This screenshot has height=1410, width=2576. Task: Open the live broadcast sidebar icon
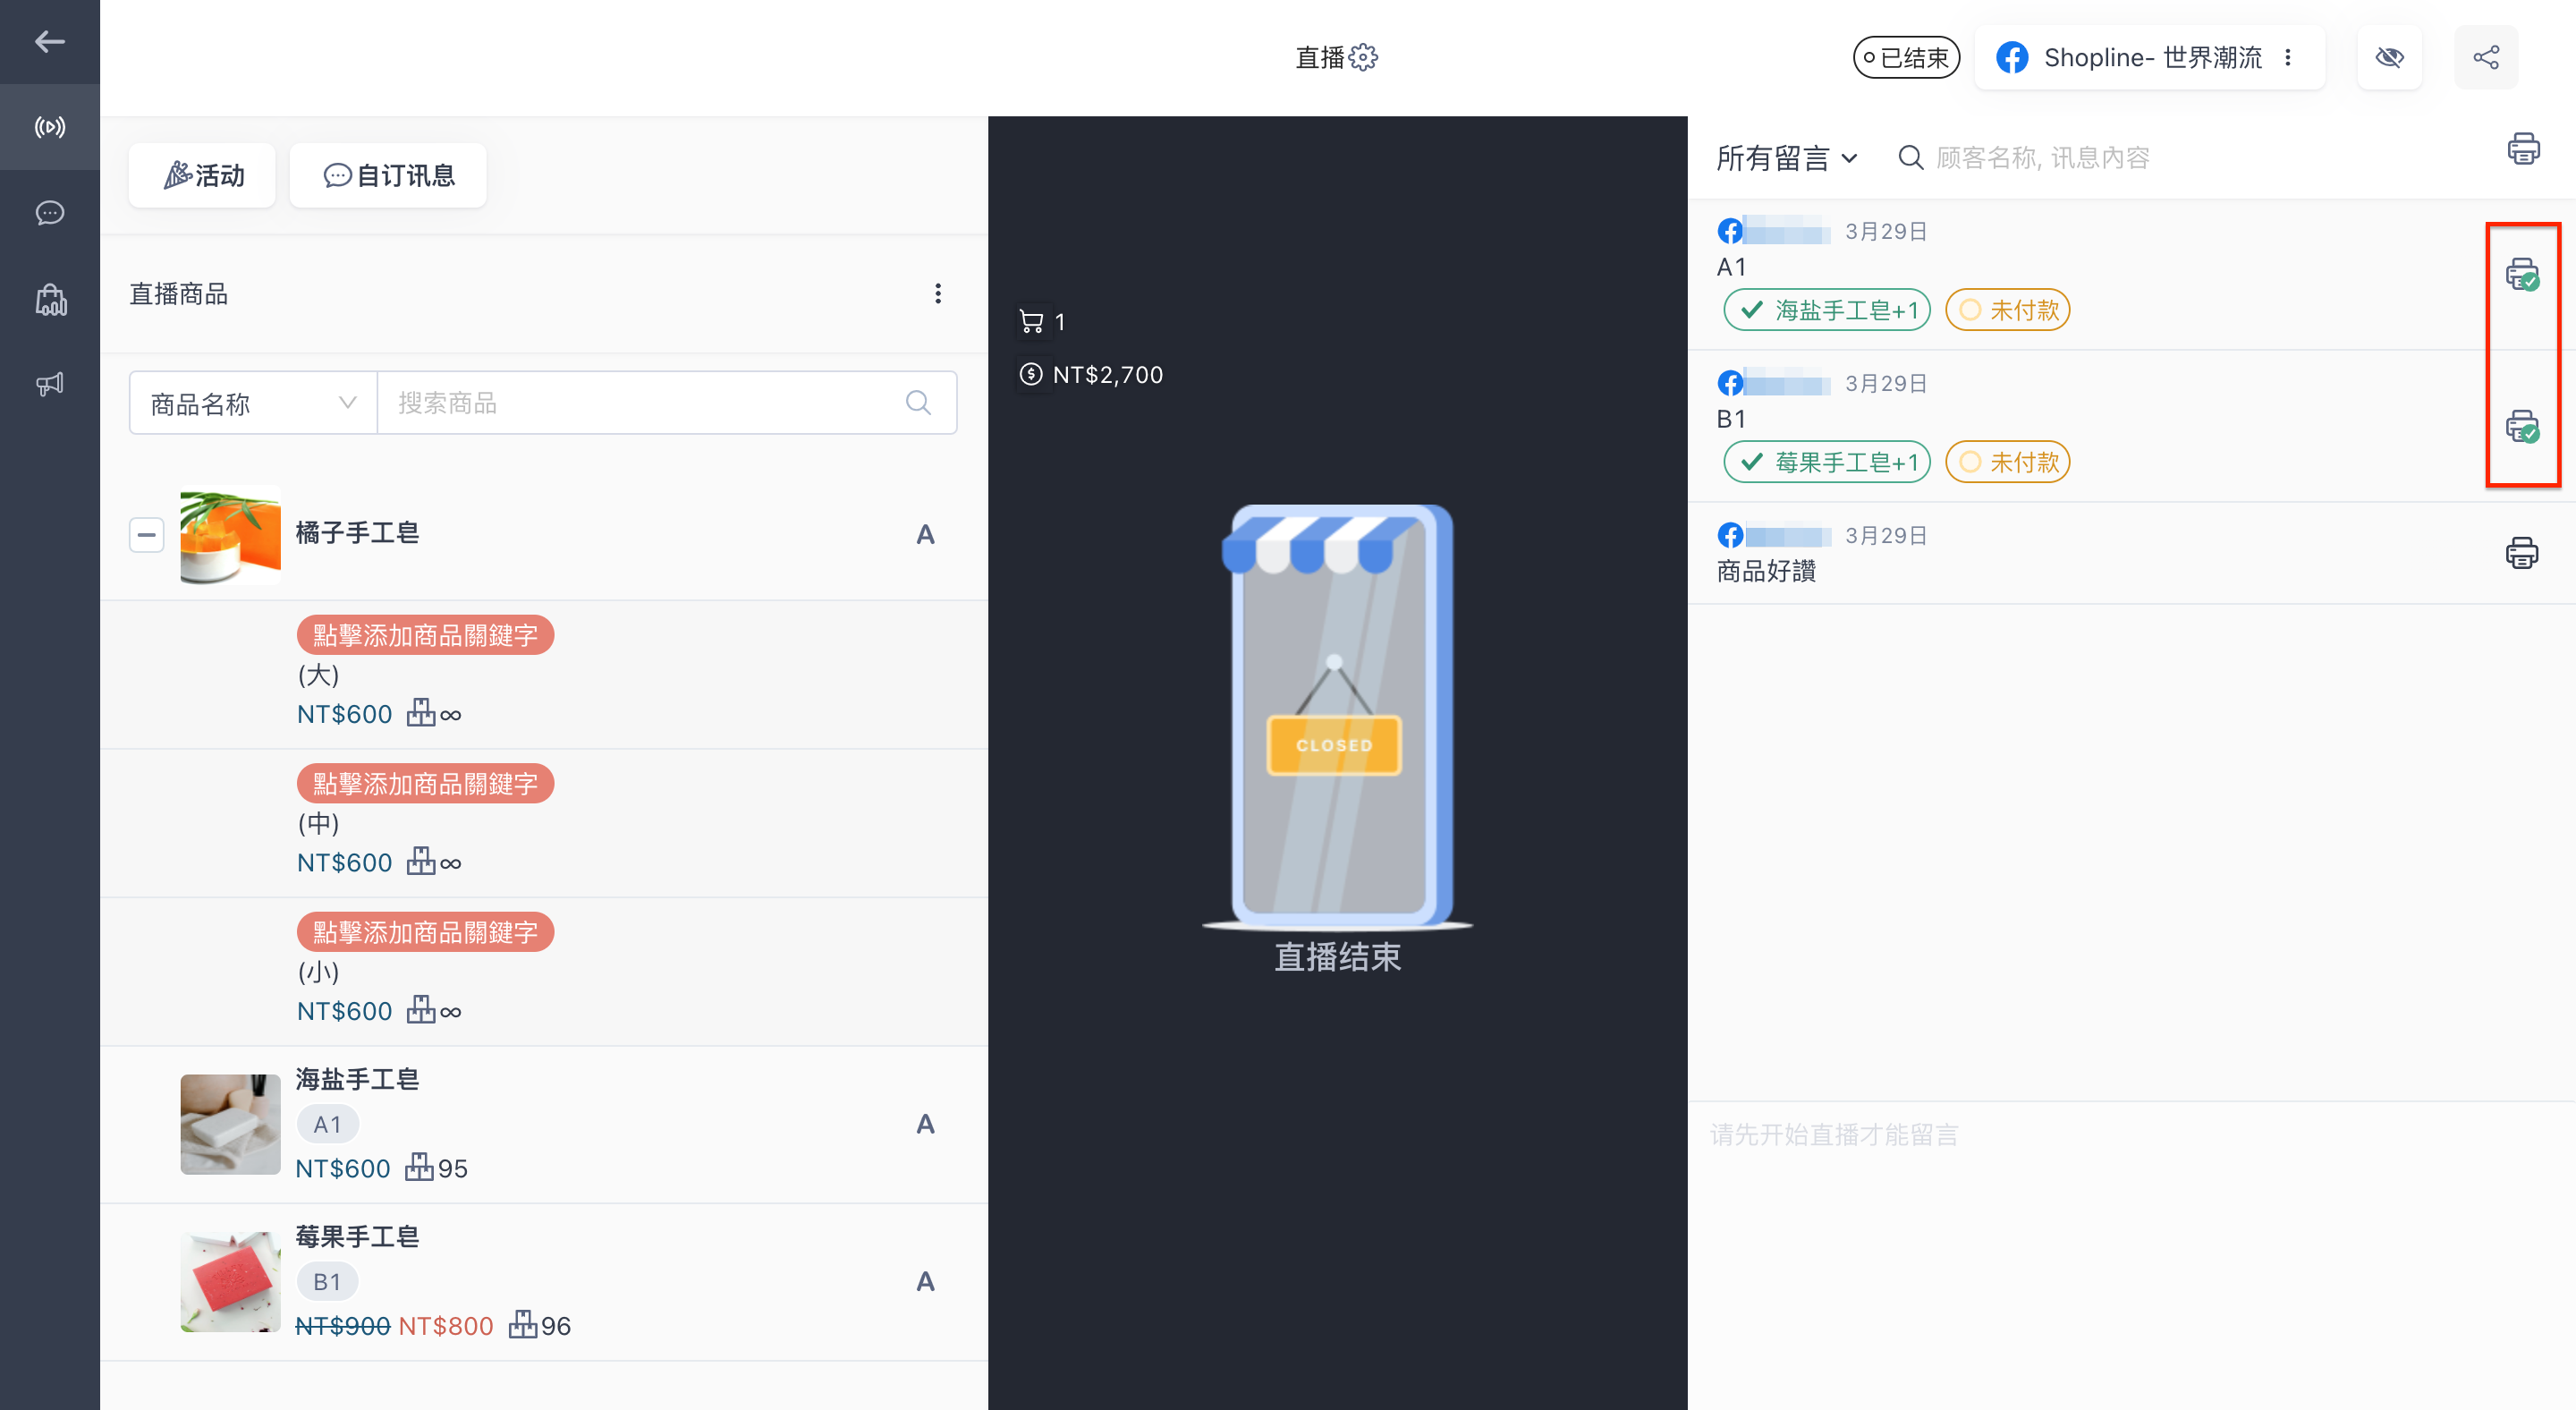(x=50, y=127)
